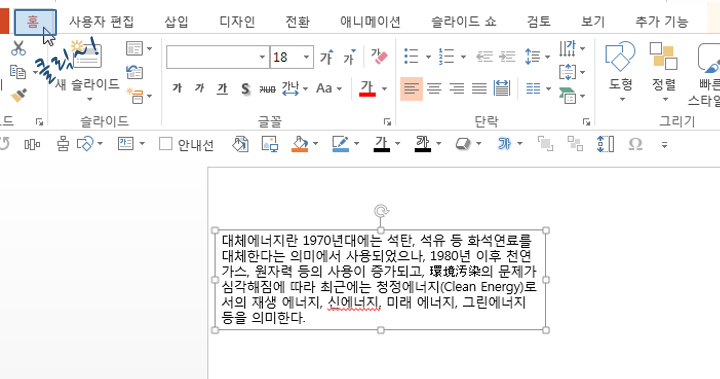This screenshot has height=379, width=720.
Task: Click the align center objects icon in quick toolbar
Action: click(63, 145)
